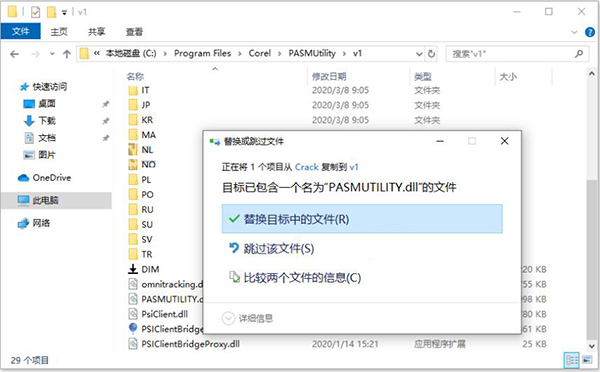Open the quick access toolbar dropdown arrow
The width and height of the screenshot is (600, 372).
click(64, 13)
